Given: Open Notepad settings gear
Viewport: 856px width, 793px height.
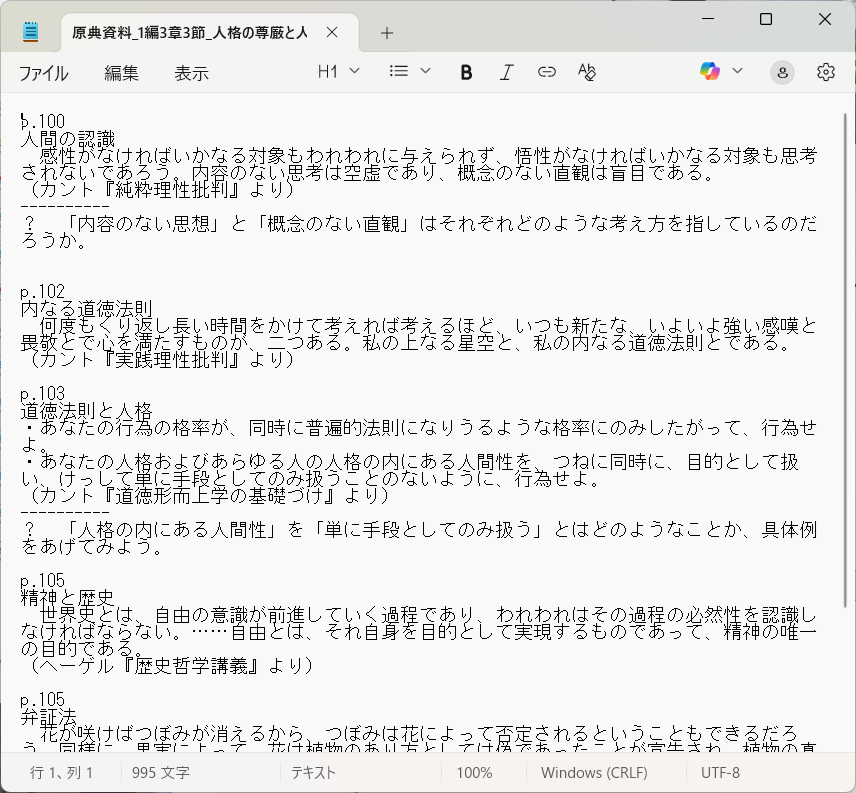Looking at the screenshot, I should coord(825,72).
